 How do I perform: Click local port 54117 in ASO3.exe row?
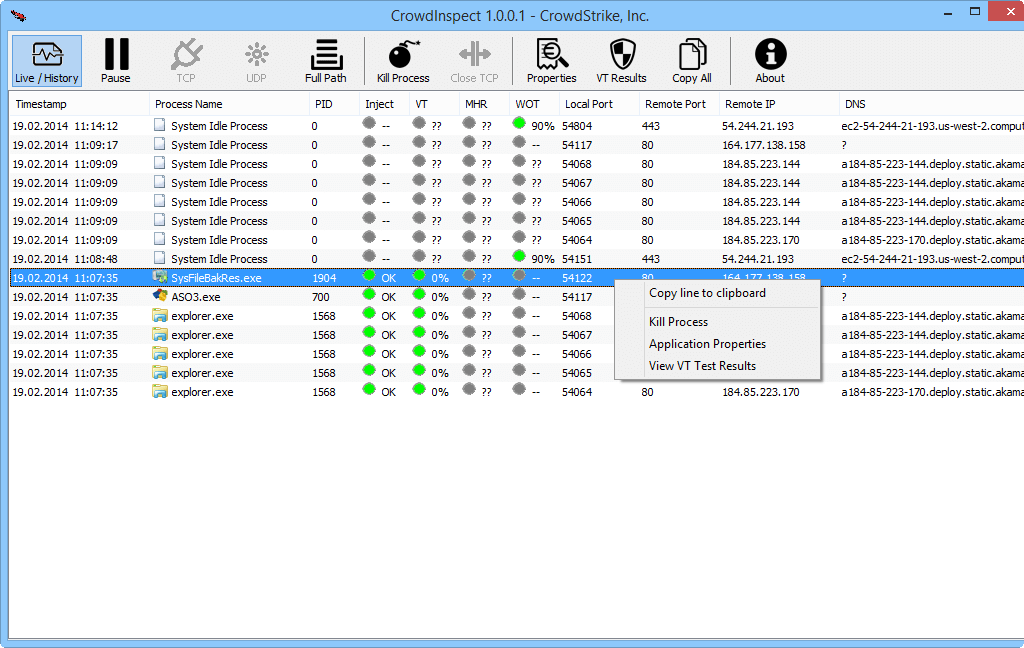pyautogui.click(x=577, y=297)
